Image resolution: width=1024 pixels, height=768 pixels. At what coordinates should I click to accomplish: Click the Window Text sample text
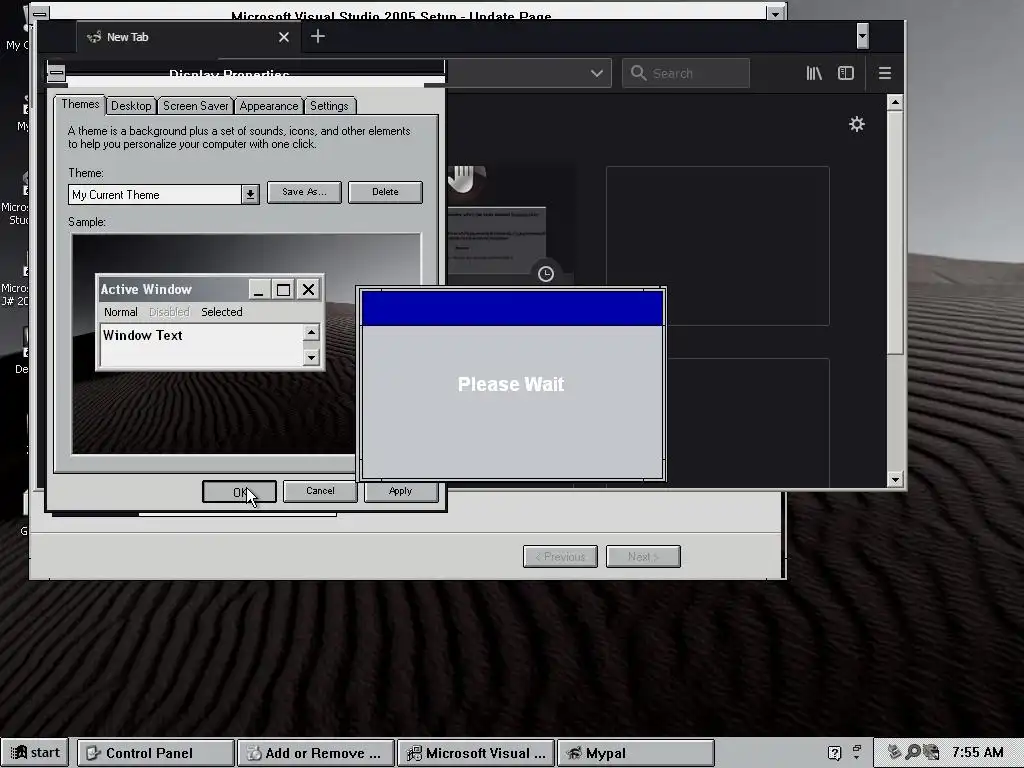coord(142,336)
